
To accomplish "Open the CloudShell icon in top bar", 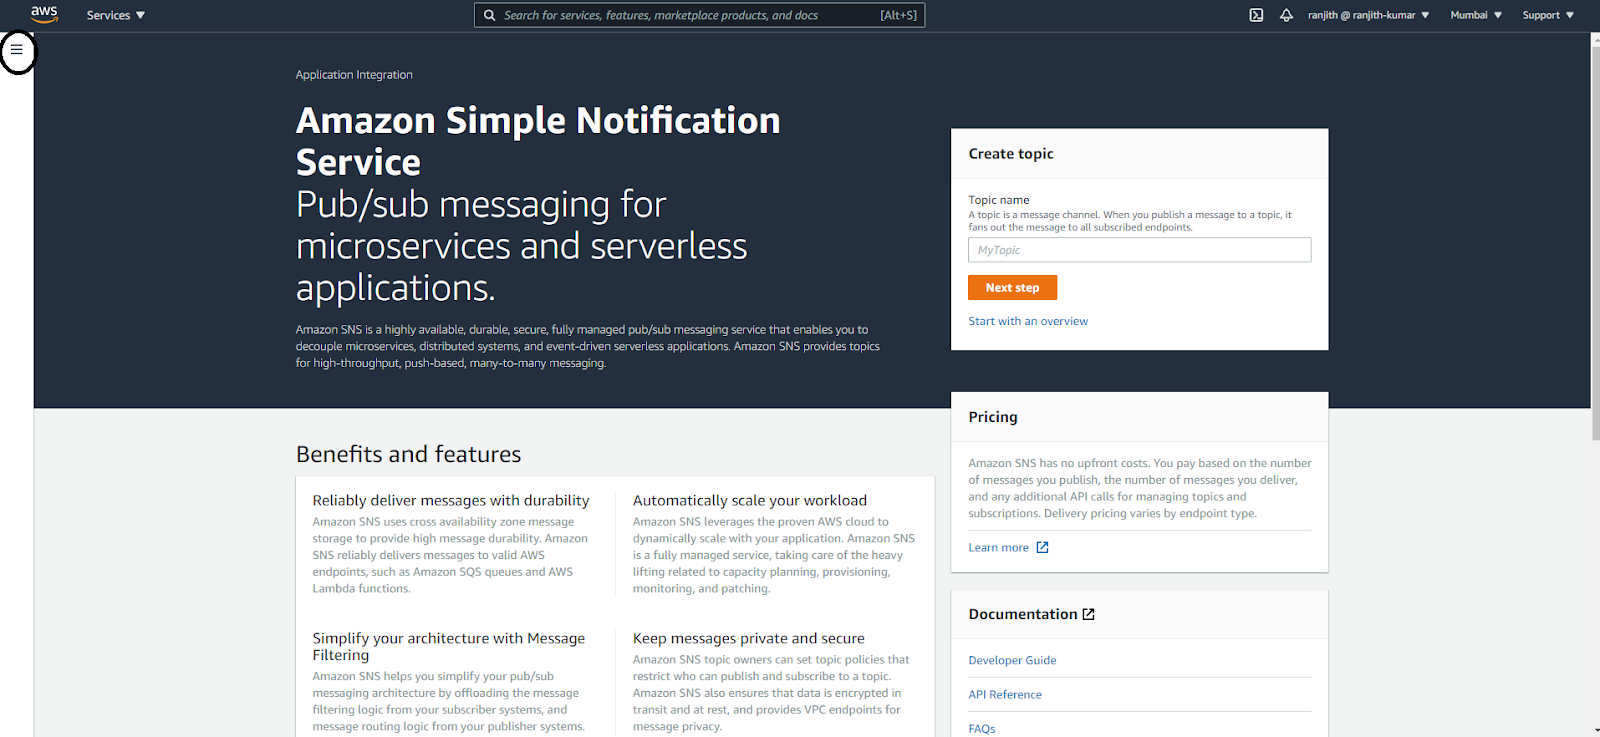I will [x=1256, y=15].
